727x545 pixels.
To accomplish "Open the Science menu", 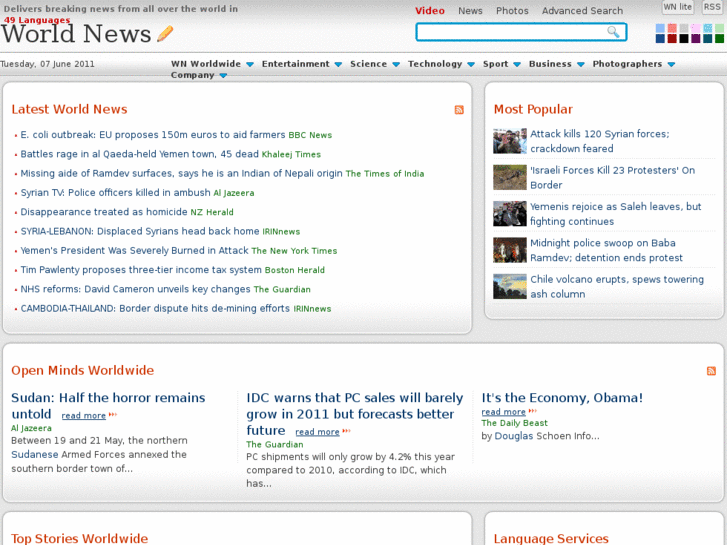I will 369,64.
